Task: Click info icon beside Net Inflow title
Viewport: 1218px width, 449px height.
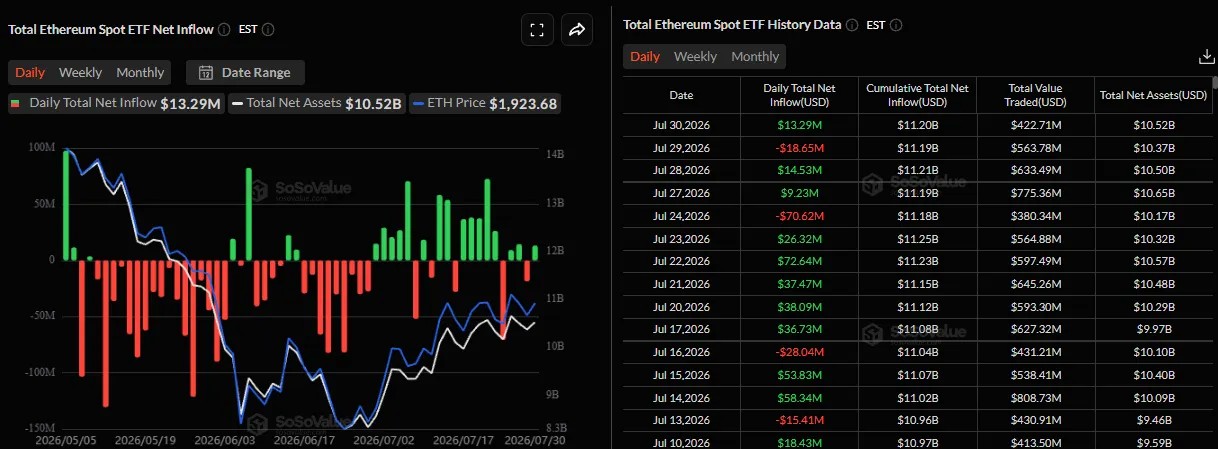Action: pos(224,29)
